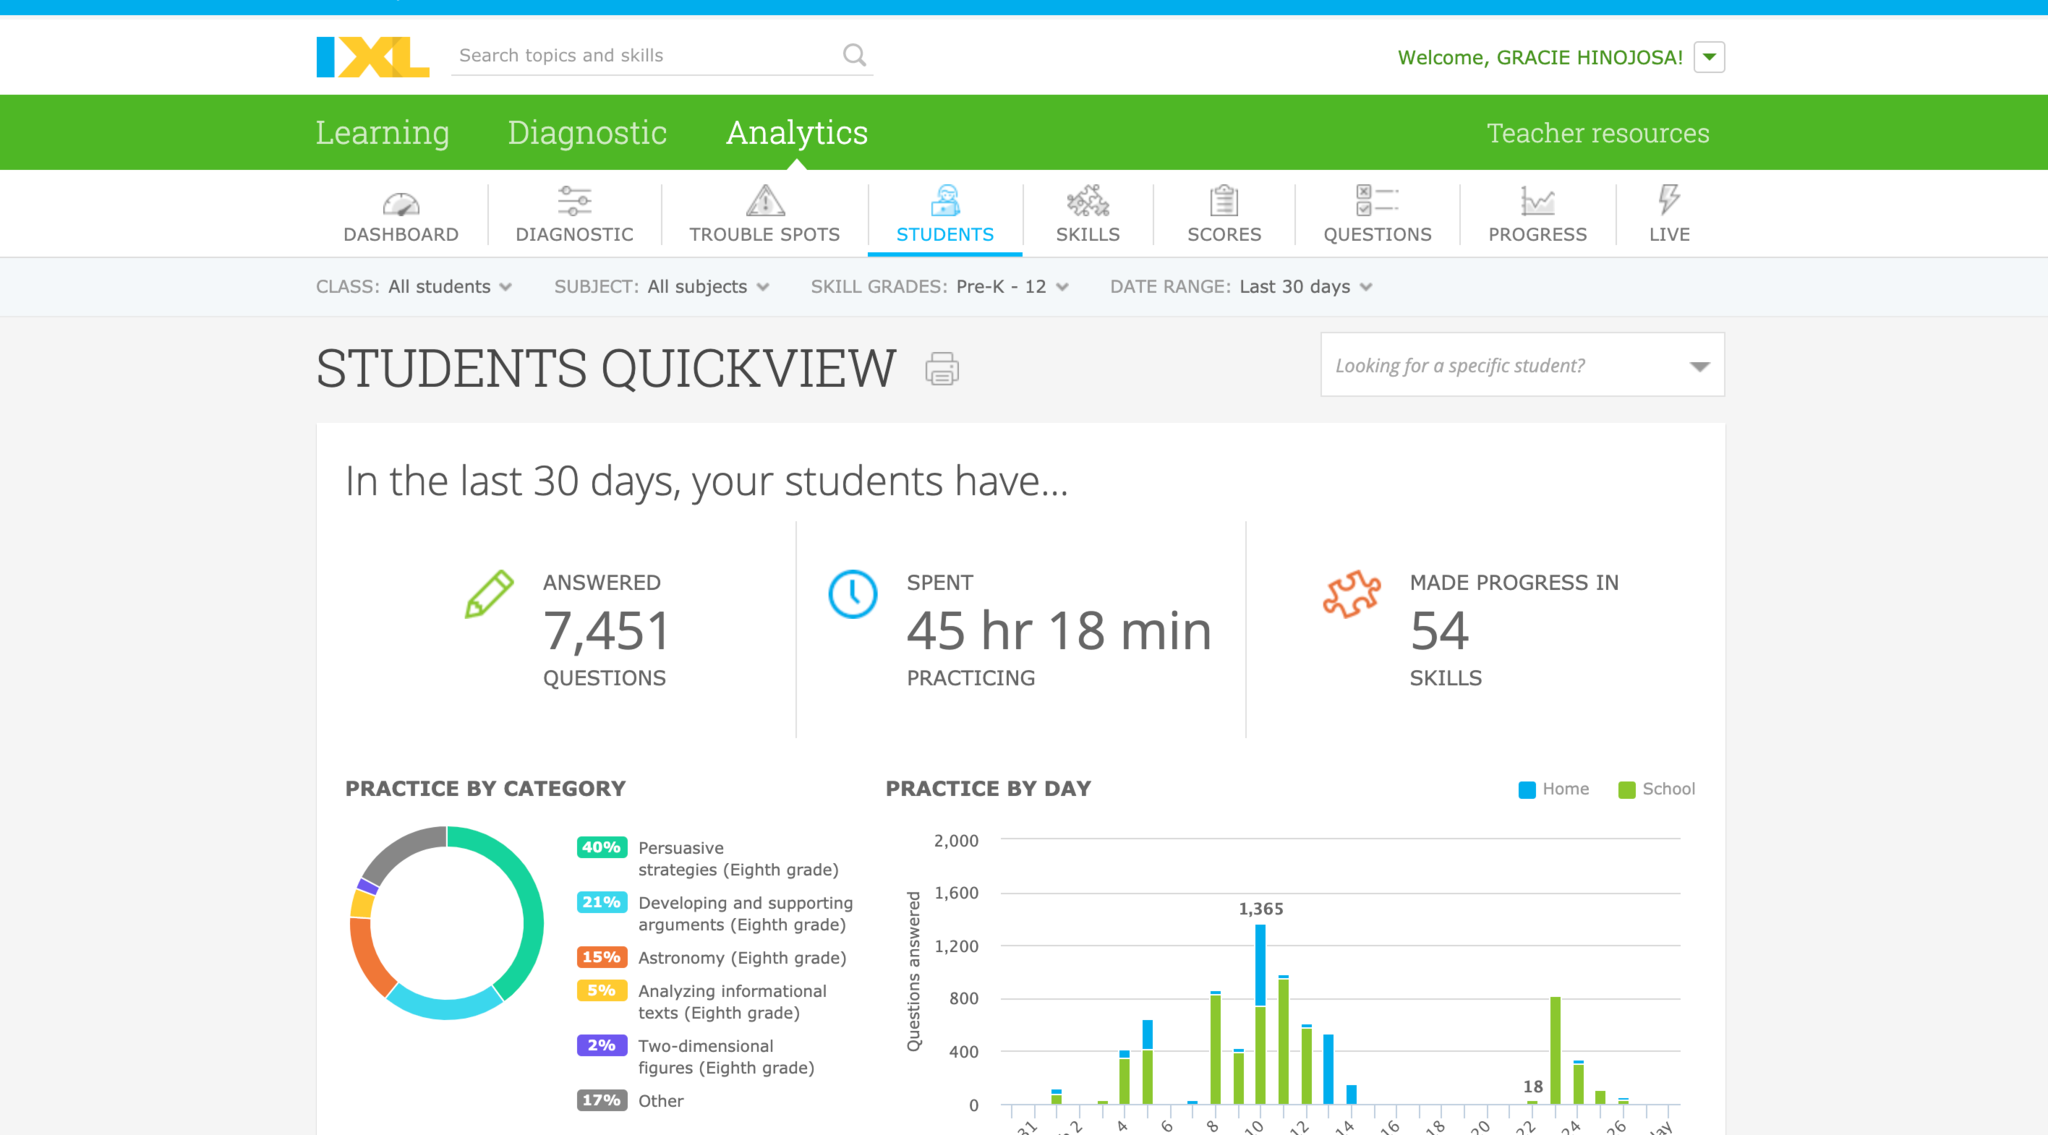This screenshot has height=1135, width=2048.
Task: Open the Live lightning icon
Action: click(x=1669, y=199)
